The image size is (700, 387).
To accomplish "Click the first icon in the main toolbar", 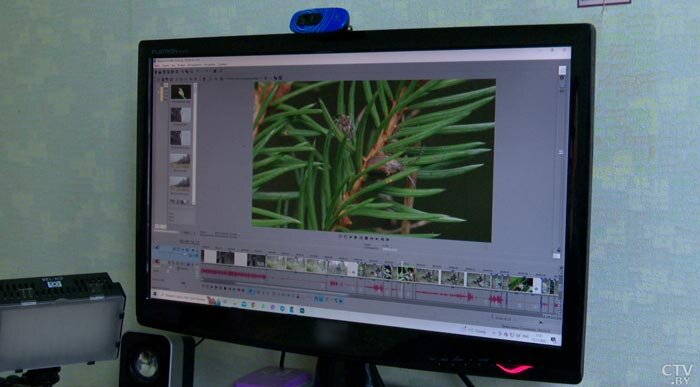I will tap(157, 71).
